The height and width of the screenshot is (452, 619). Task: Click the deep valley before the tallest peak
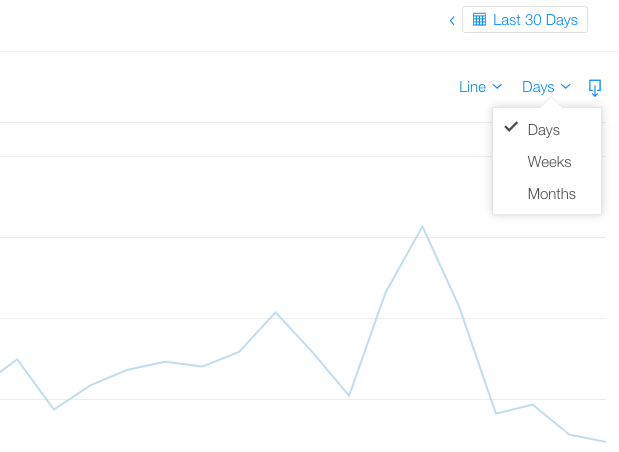point(349,396)
